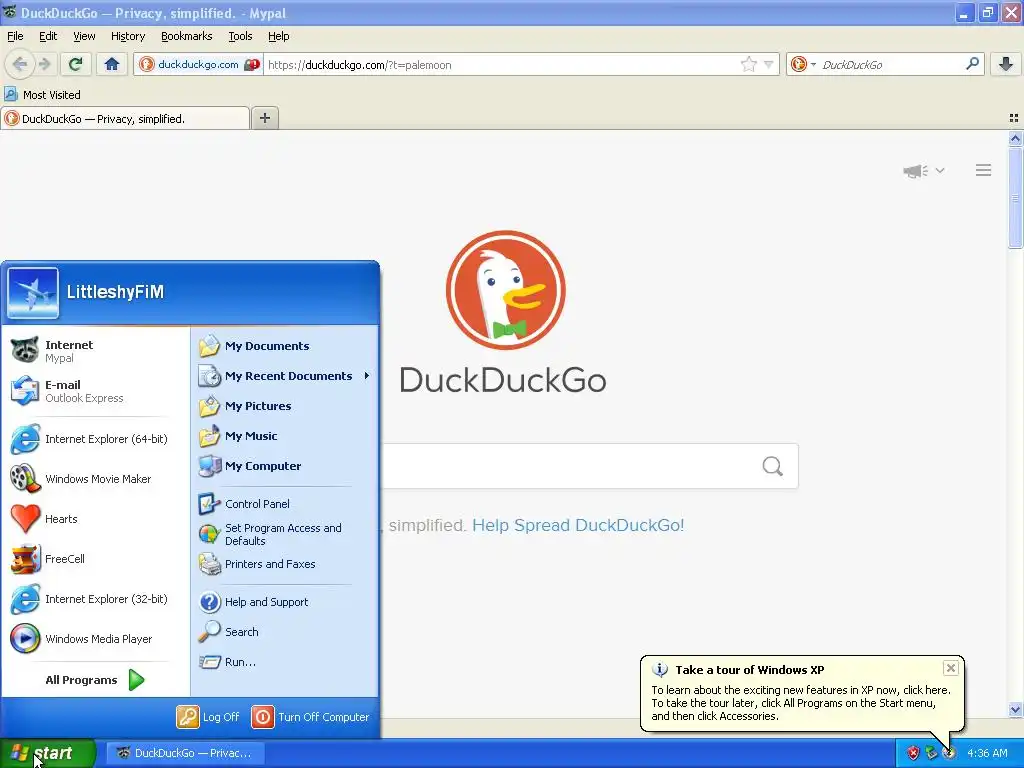Viewport: 1024px width, 768px height.
Task: Launch Internet Explorer (32-bit)
Action: (95, 599)
